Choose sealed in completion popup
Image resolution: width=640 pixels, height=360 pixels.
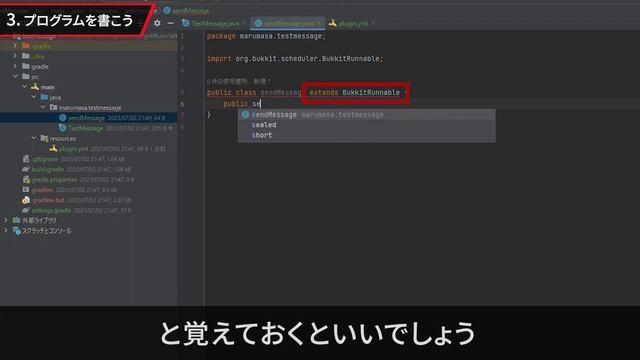tap(367, 125)
